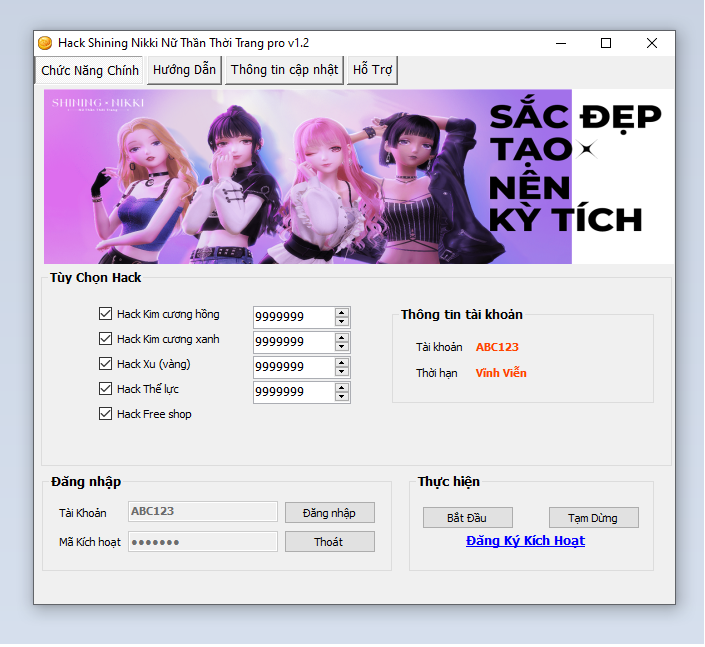This screenshot has height=647, width=705.
Task: Go to the Hỗ Trợ tab
Action: 372,70
